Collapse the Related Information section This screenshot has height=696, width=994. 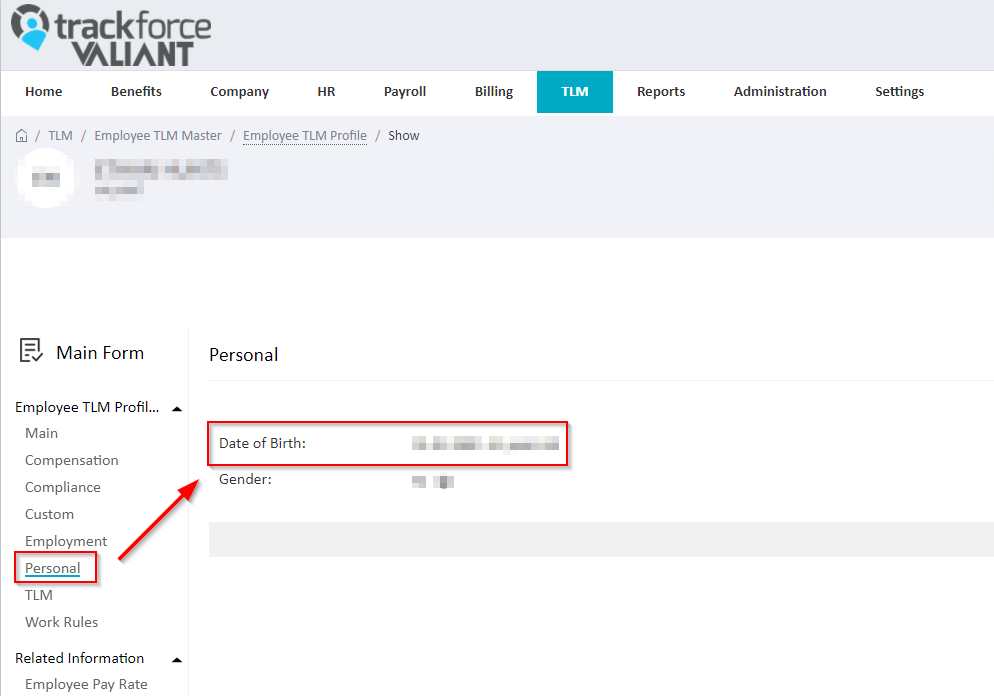(177, 660)
